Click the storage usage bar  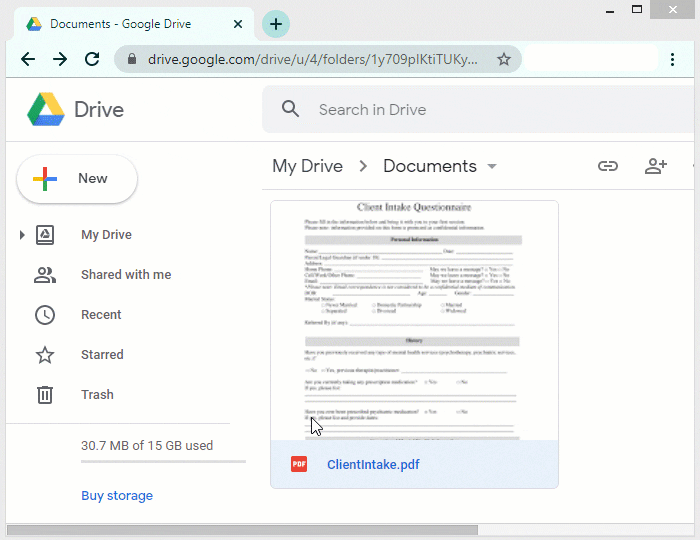click(163, 462)
